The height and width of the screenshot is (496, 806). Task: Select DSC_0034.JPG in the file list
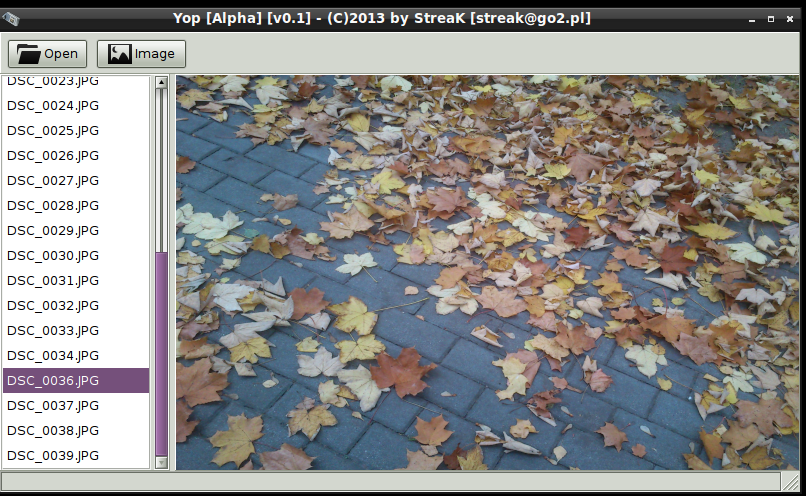76,356
